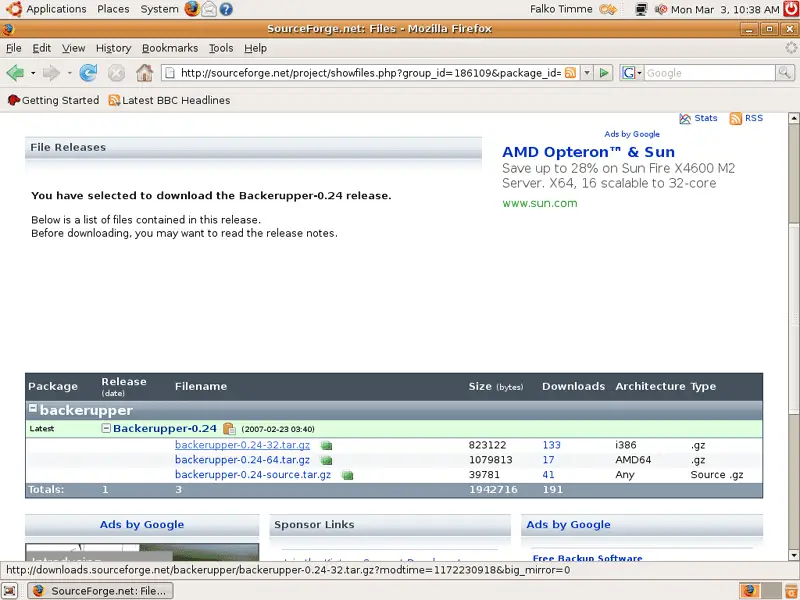Launch Firefox from the top panel icon
Image resolution: width=800 pixels, height=600 pixels.
192,9
